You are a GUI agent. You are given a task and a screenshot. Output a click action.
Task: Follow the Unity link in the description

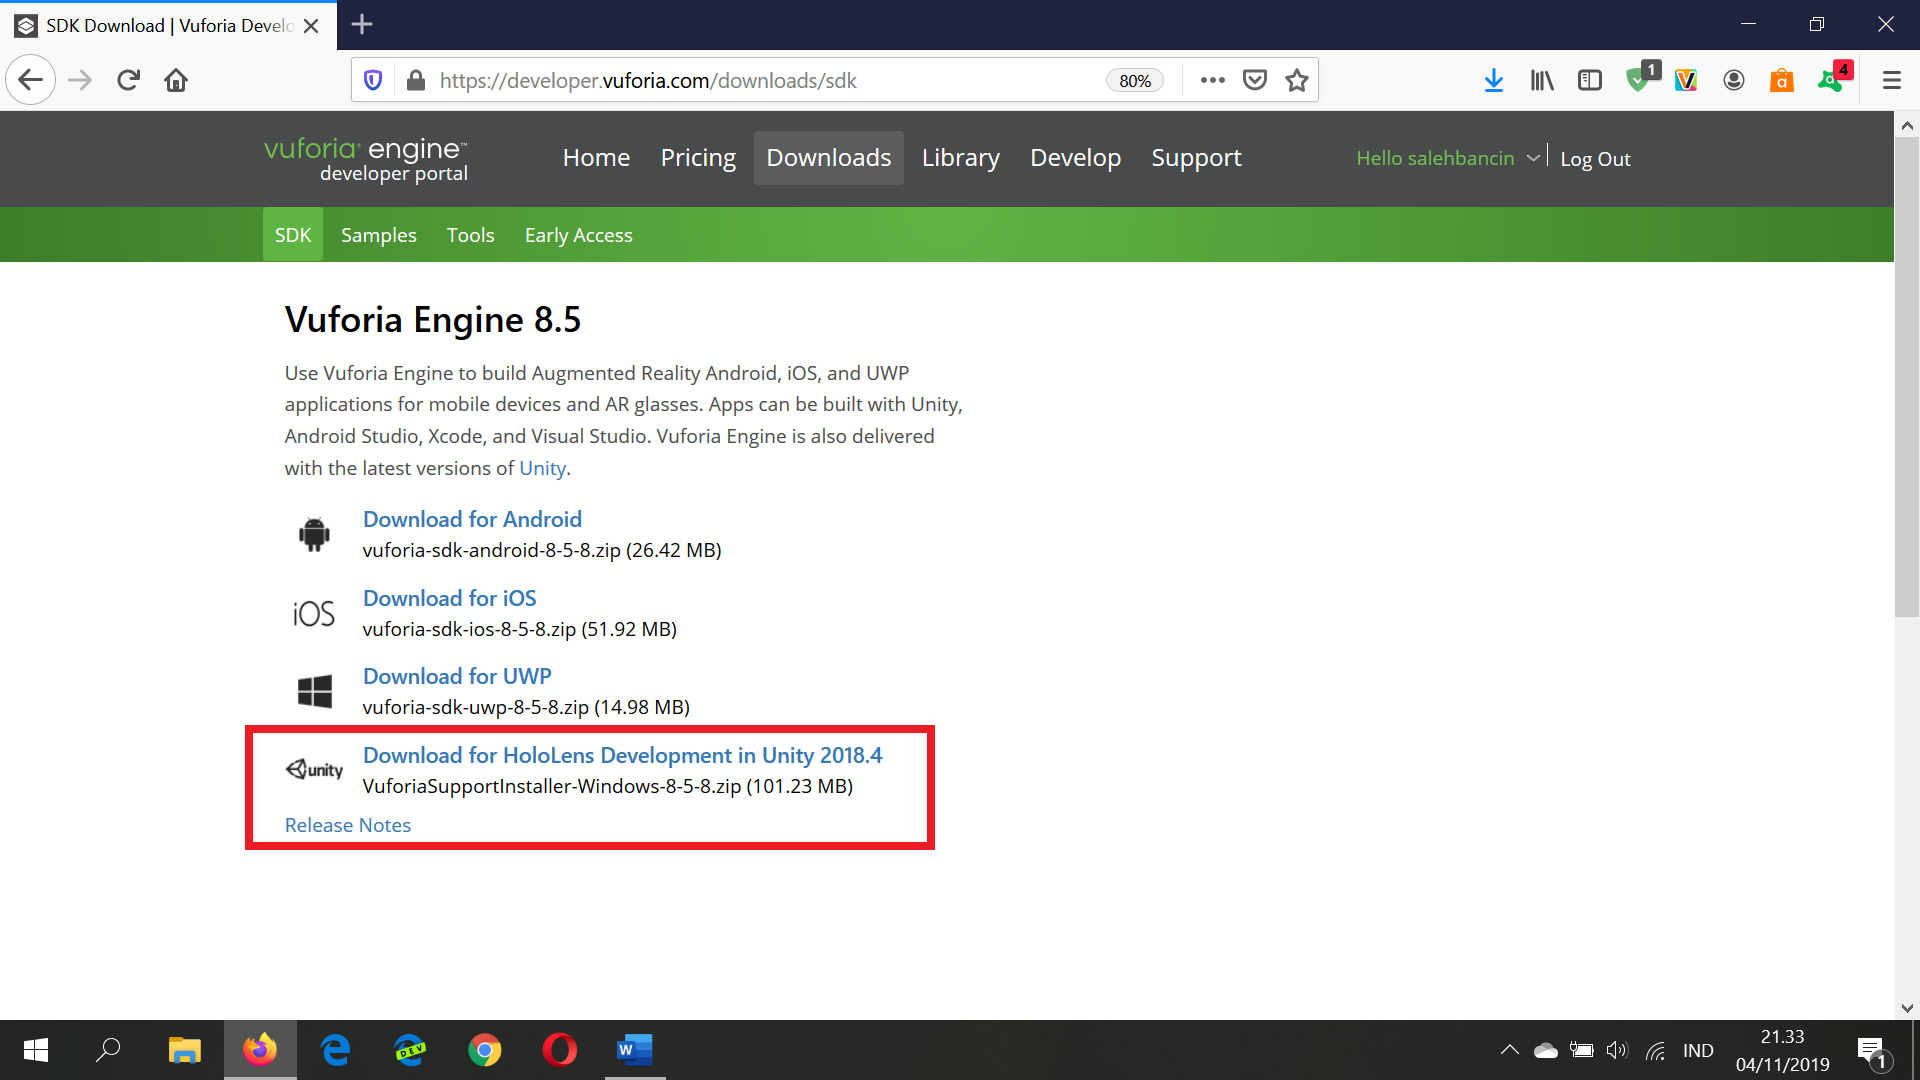click(x=543, y=468)
